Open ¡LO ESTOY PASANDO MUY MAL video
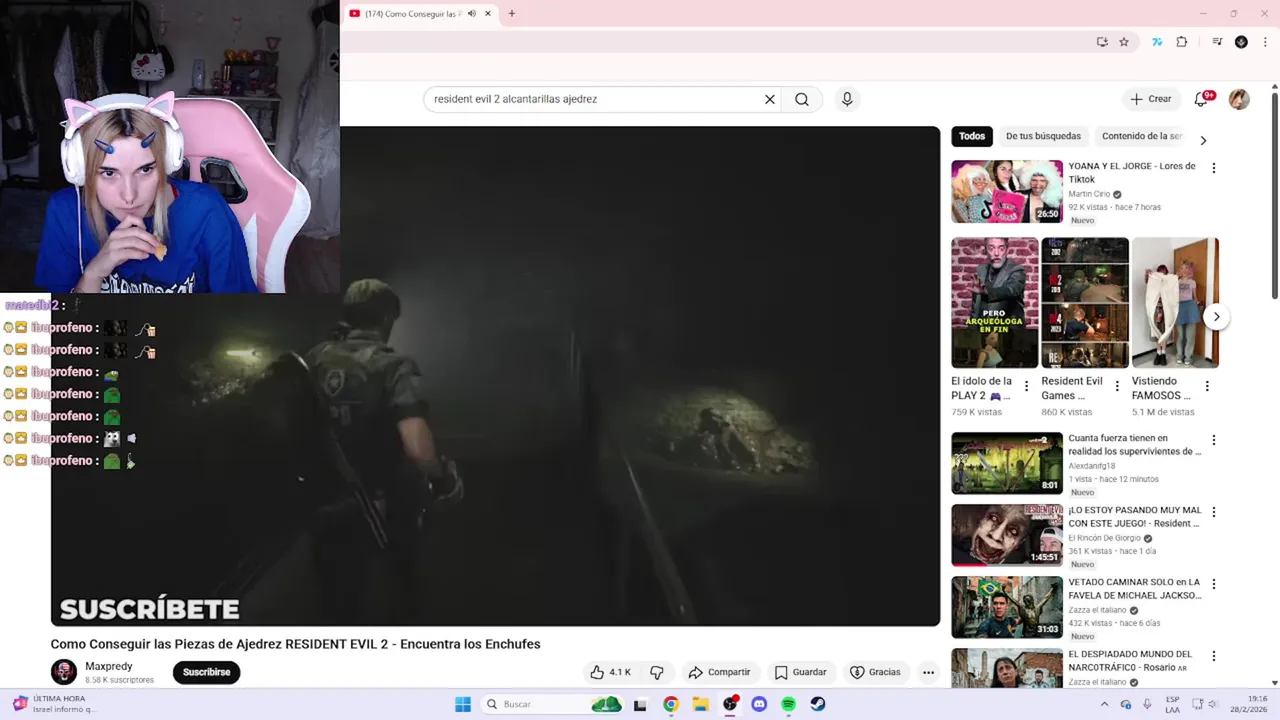 (x=1007, y=535)
